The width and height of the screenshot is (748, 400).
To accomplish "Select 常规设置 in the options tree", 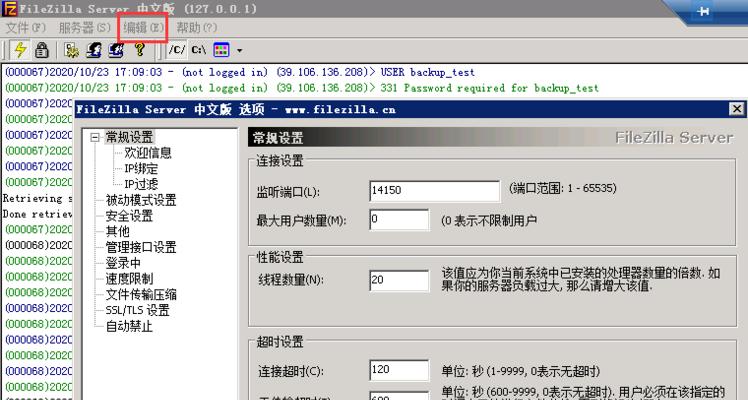I will 129,137.
